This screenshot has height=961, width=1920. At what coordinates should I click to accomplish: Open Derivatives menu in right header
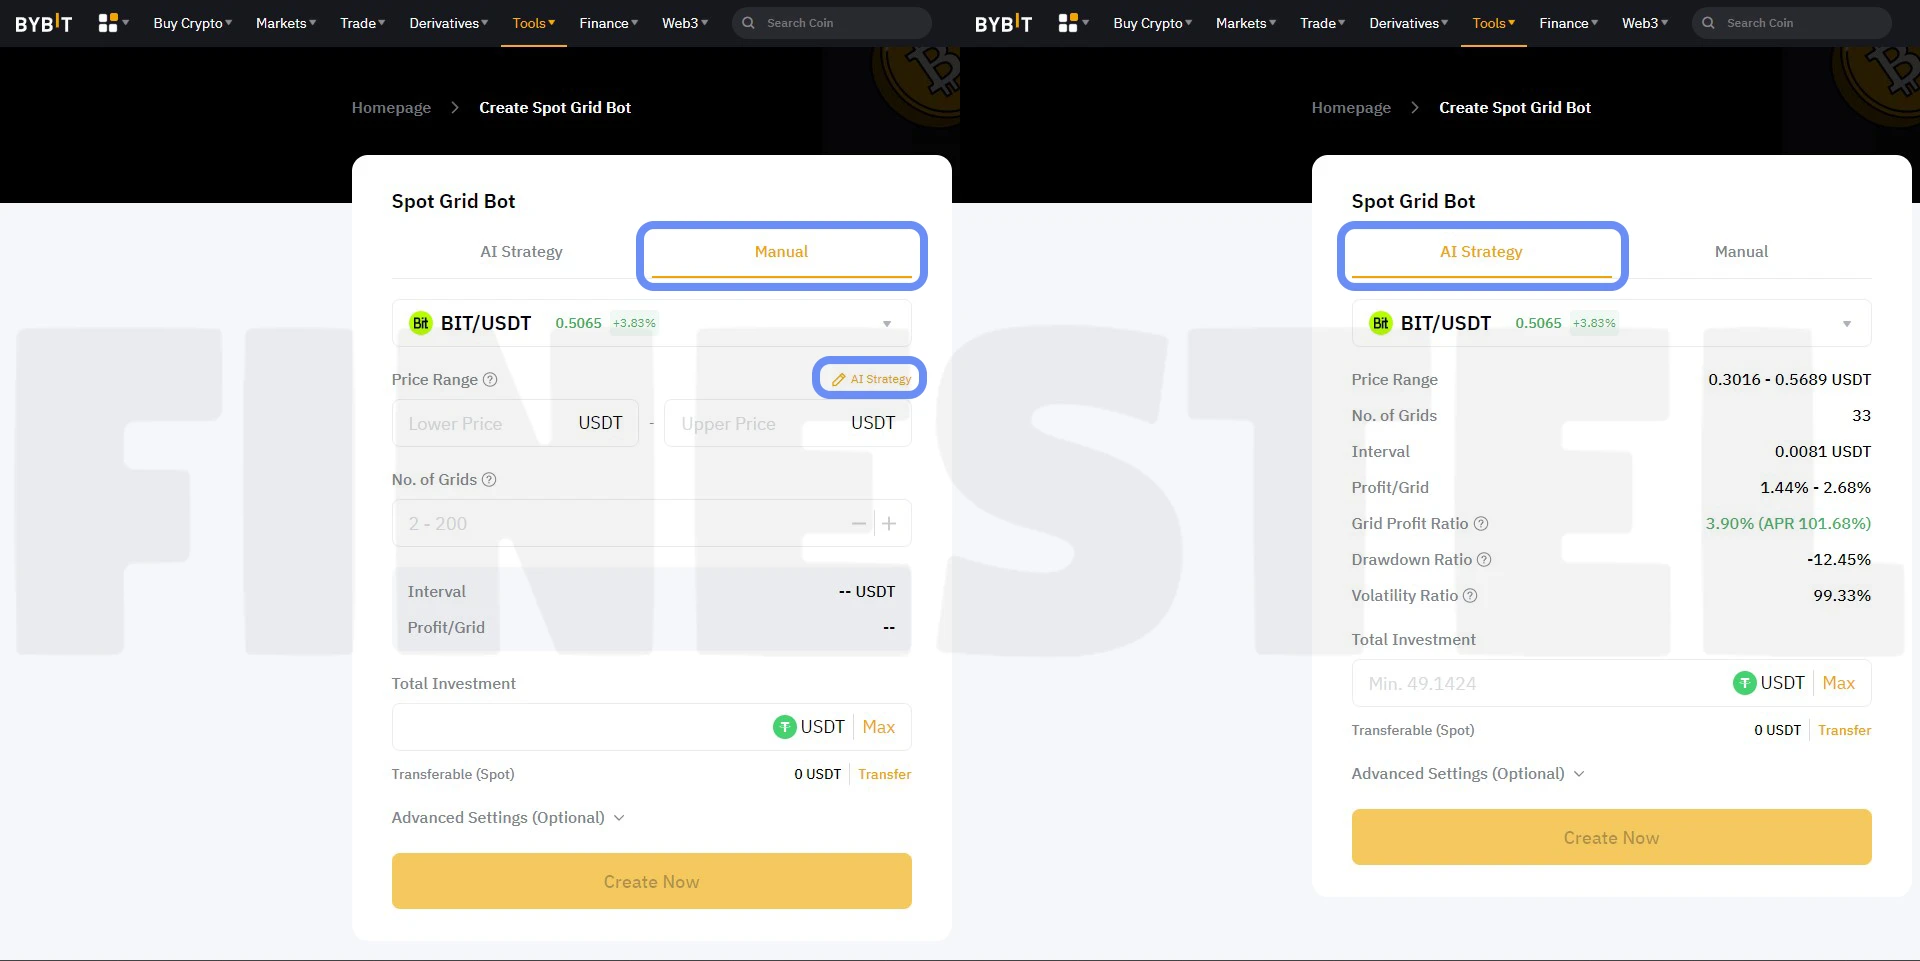pos(1409,23)
